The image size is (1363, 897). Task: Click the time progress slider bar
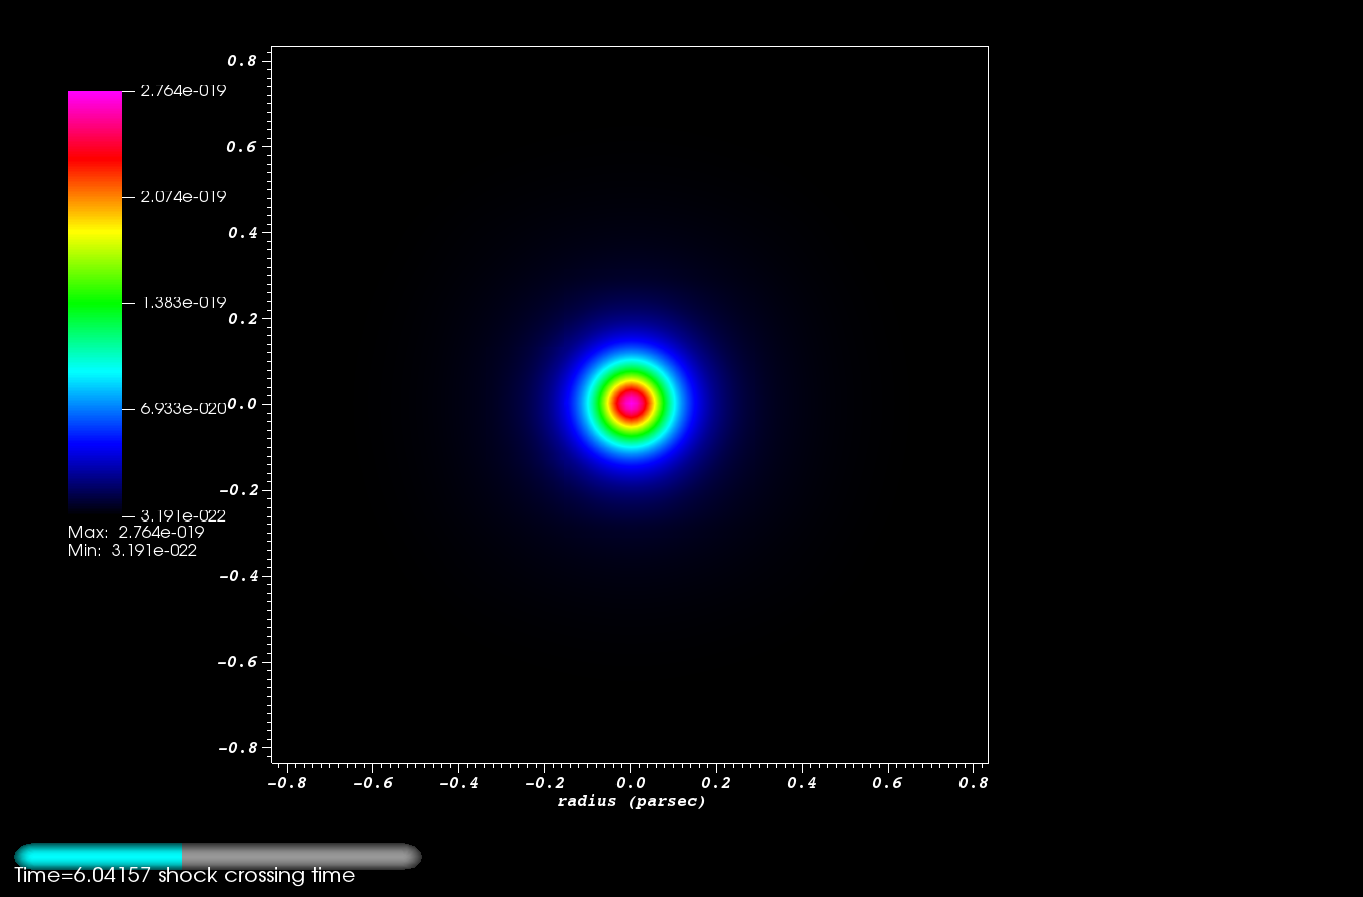218,856
